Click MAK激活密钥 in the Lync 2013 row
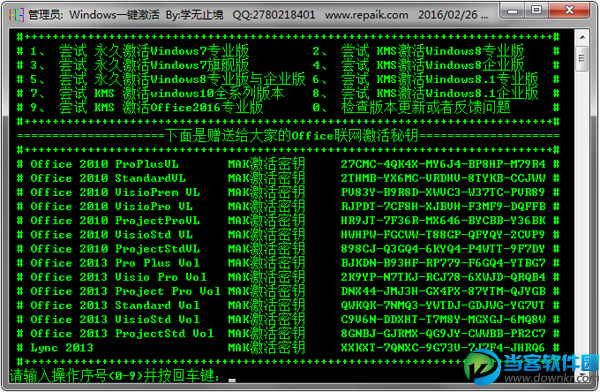The image size is (600, 392). click(267, 348)
